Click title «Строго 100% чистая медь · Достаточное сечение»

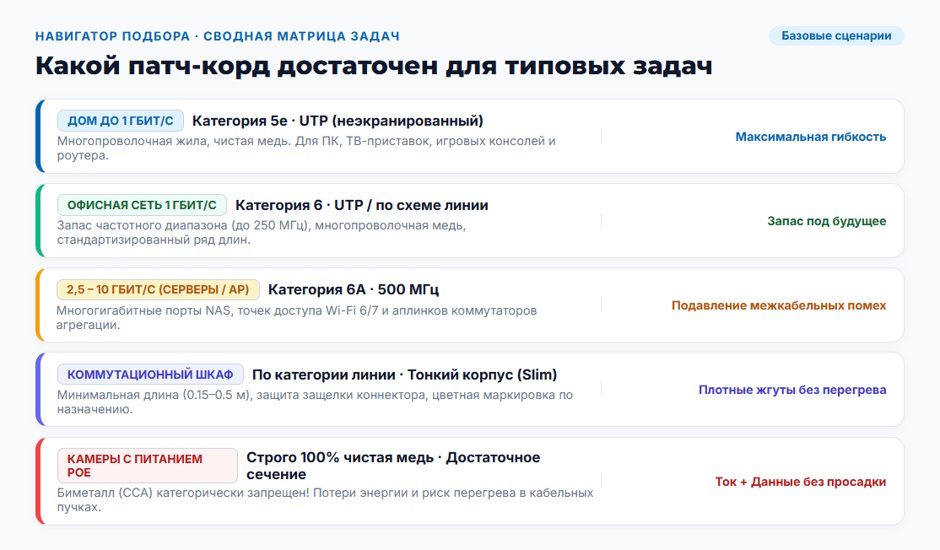coord(393,465)
